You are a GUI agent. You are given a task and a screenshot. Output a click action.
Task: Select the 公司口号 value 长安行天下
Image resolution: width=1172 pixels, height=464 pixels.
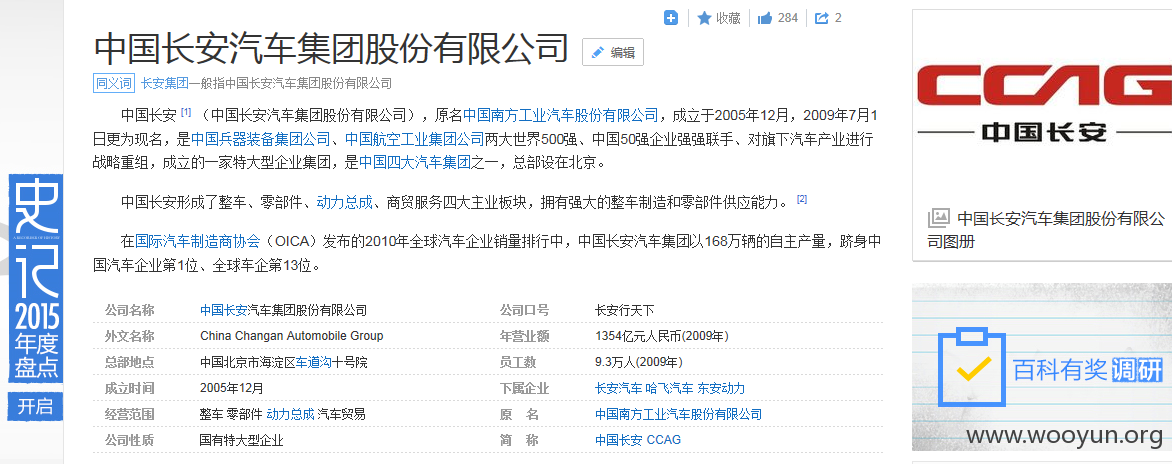tap(625, 310)
